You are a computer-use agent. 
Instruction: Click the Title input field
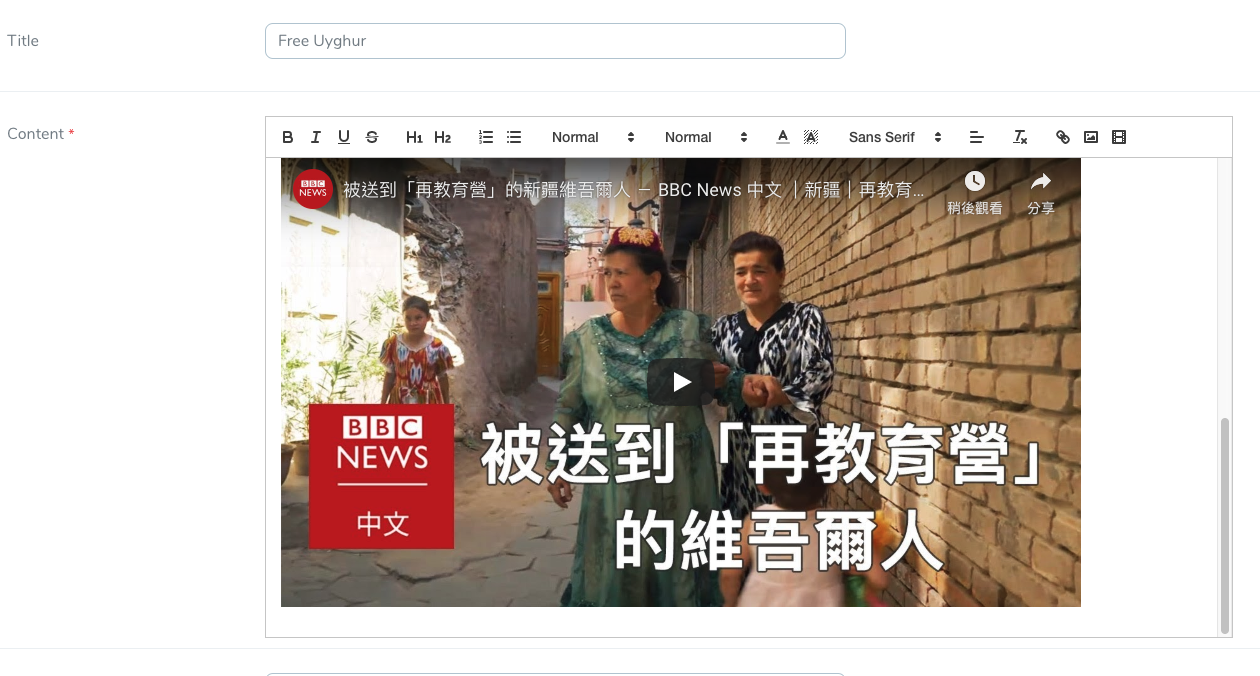pyautogui.click(x=555, y=41)
